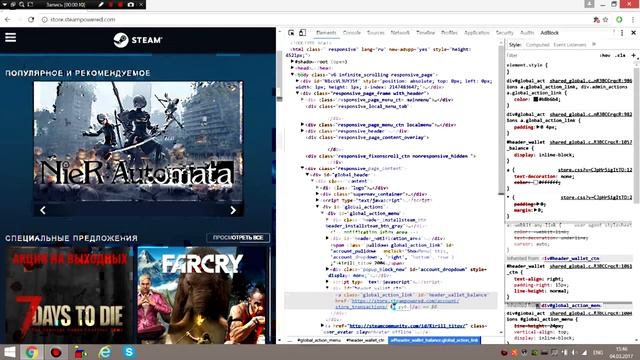Select the header_wallet_balance anchor line in DOM
Viewport: 640px width, 360px height.
[x=391, y=301]
